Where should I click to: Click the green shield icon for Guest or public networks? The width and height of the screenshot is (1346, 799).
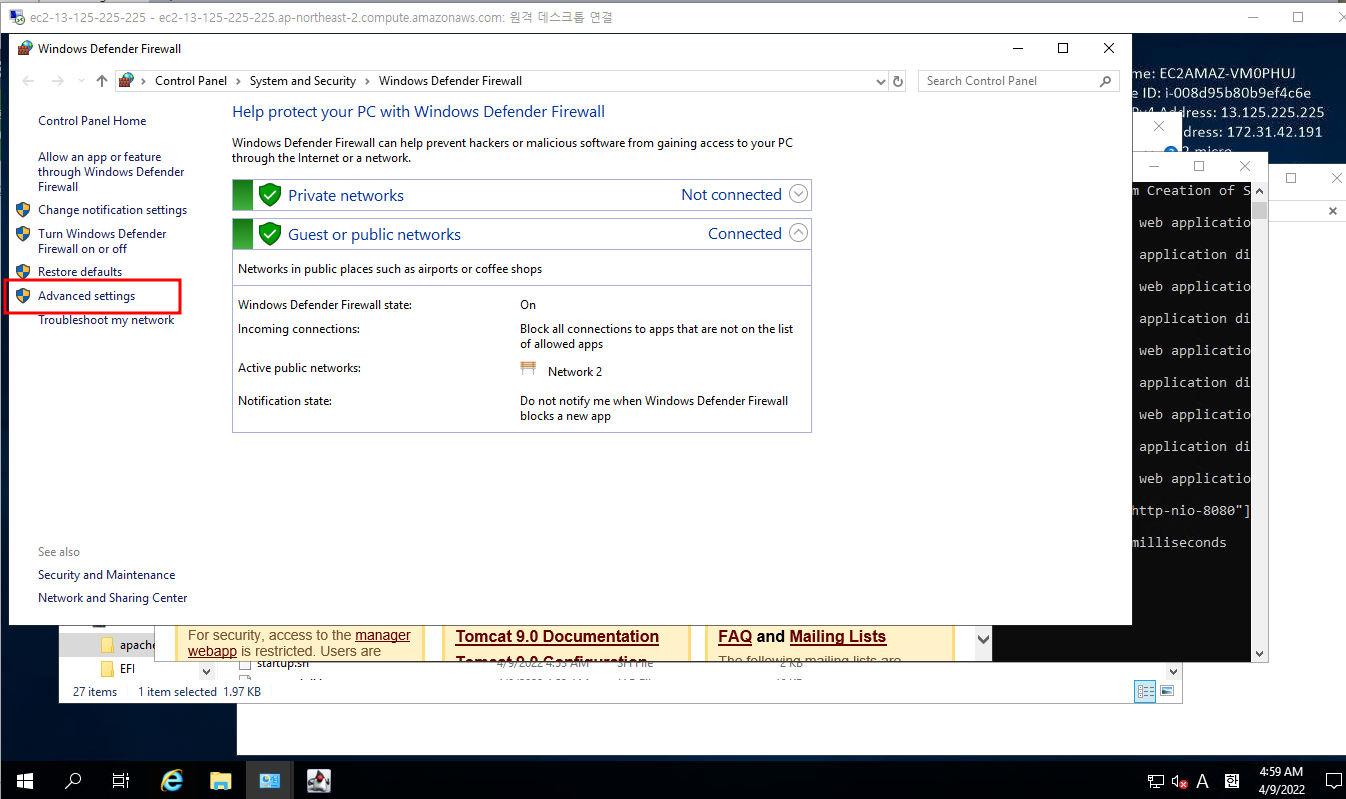coord(269,234)
